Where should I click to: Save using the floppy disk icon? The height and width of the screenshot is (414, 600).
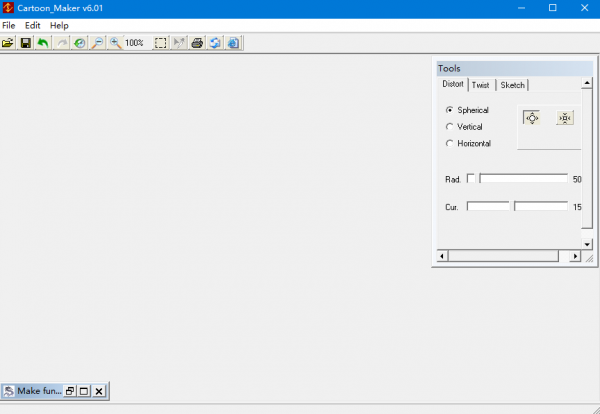pos(26,43)
